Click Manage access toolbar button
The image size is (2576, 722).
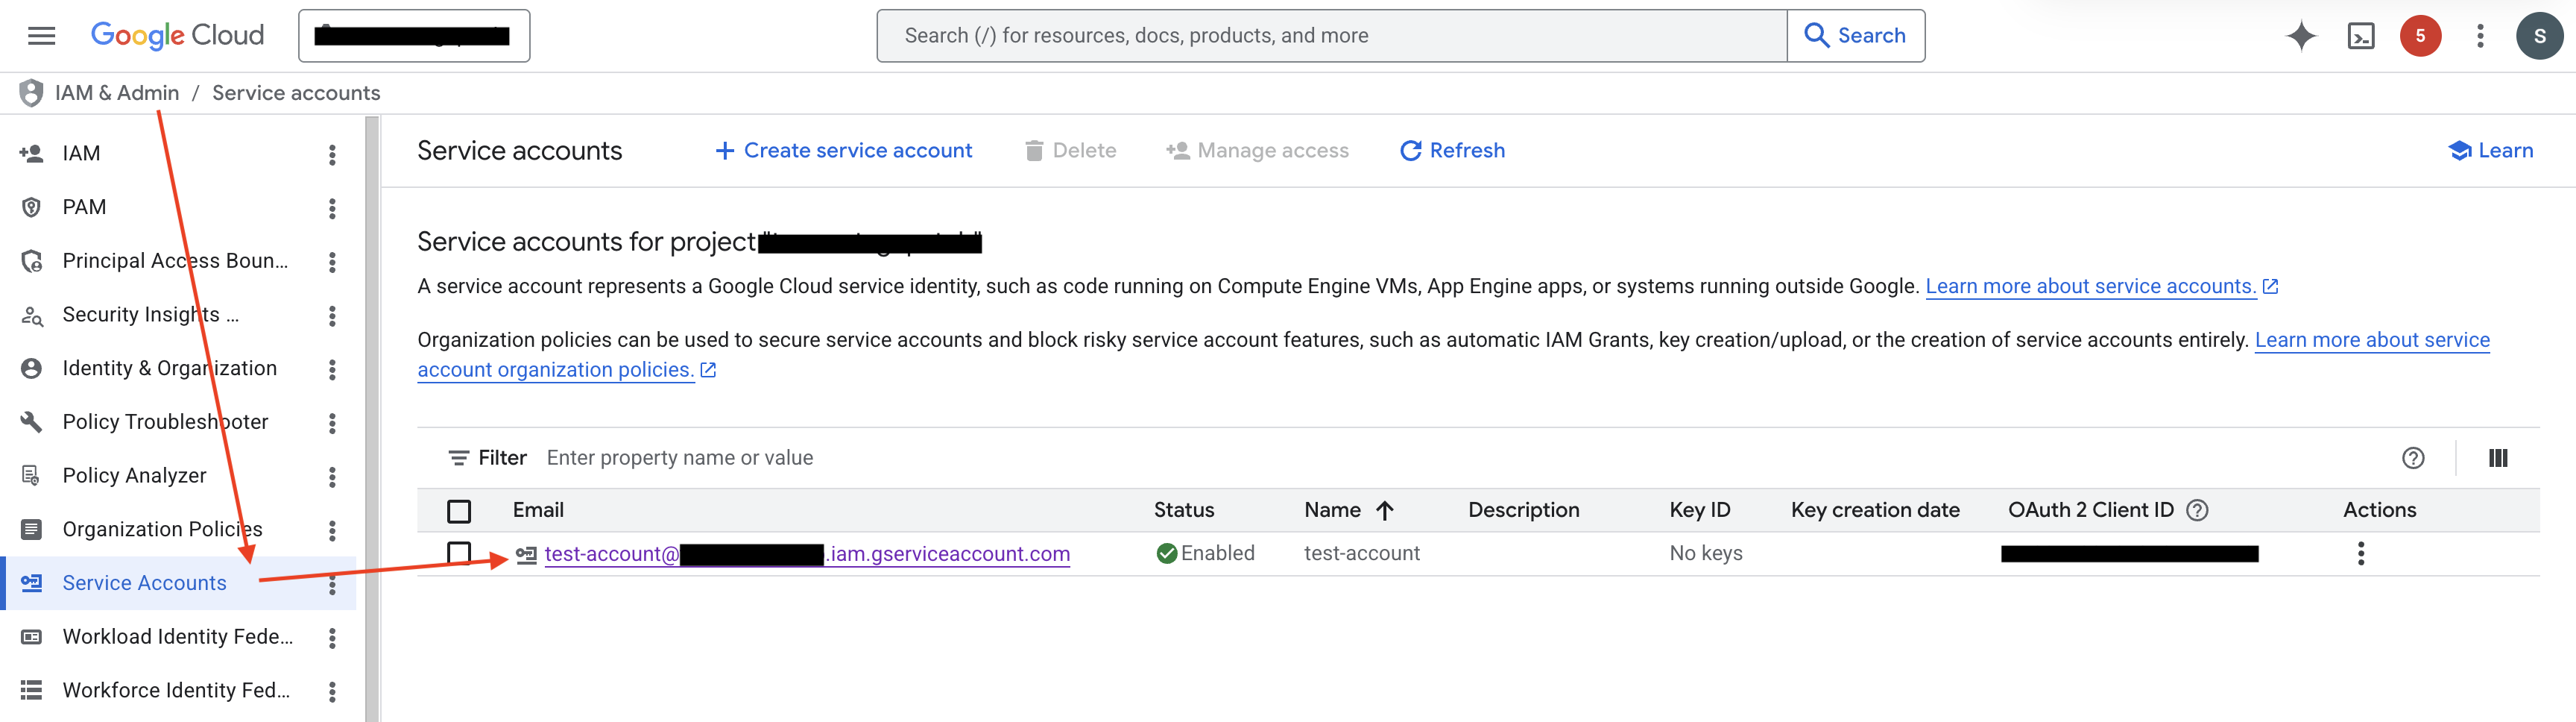tap(1257, 151)
